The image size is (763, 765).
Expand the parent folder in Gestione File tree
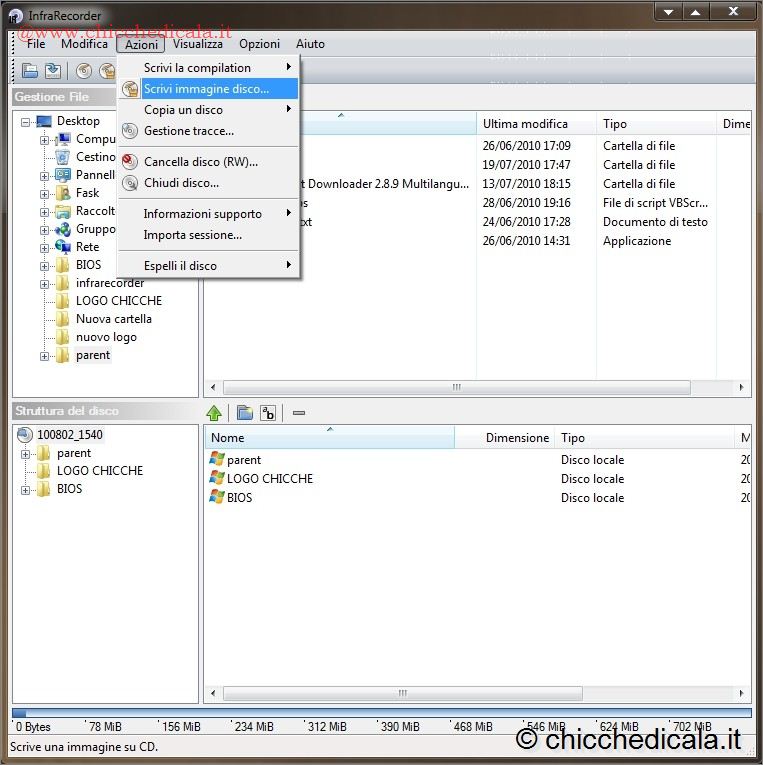(45, 356)
